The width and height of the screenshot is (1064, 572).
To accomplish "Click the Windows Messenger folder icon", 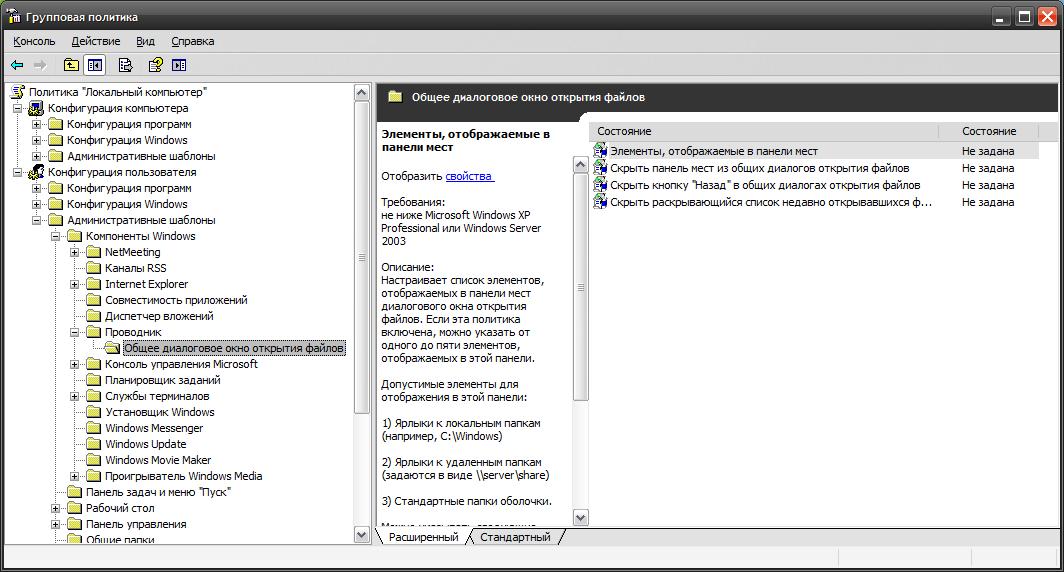I will click(94, 428).
